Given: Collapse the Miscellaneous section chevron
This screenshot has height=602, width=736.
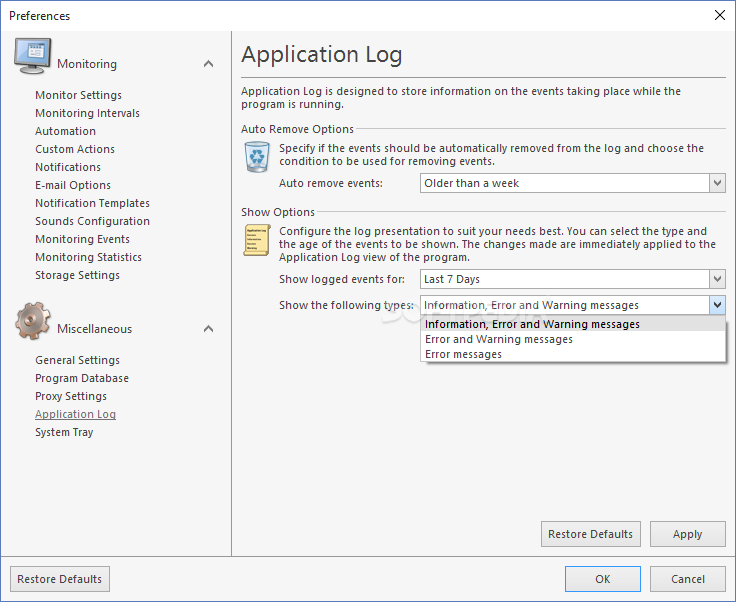Looking at the screenshot, I should (208, 329).
